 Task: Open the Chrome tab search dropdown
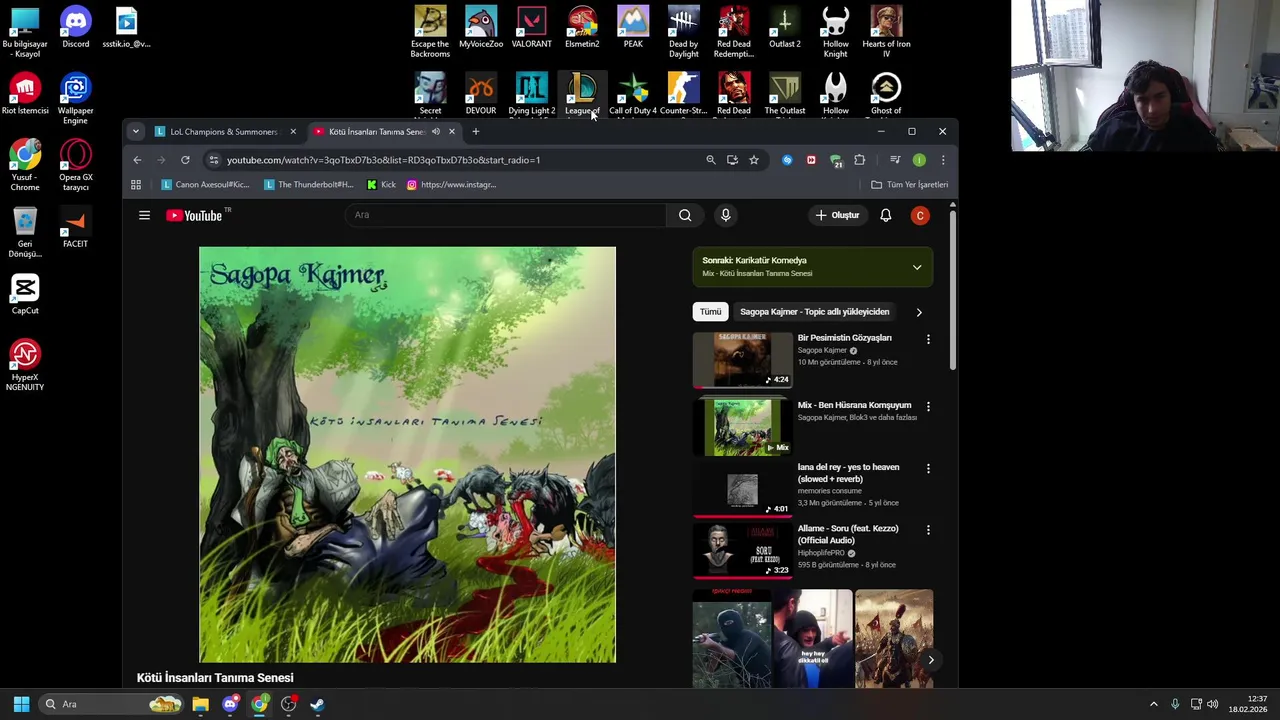pyautogui.click(x=135, y=132)
